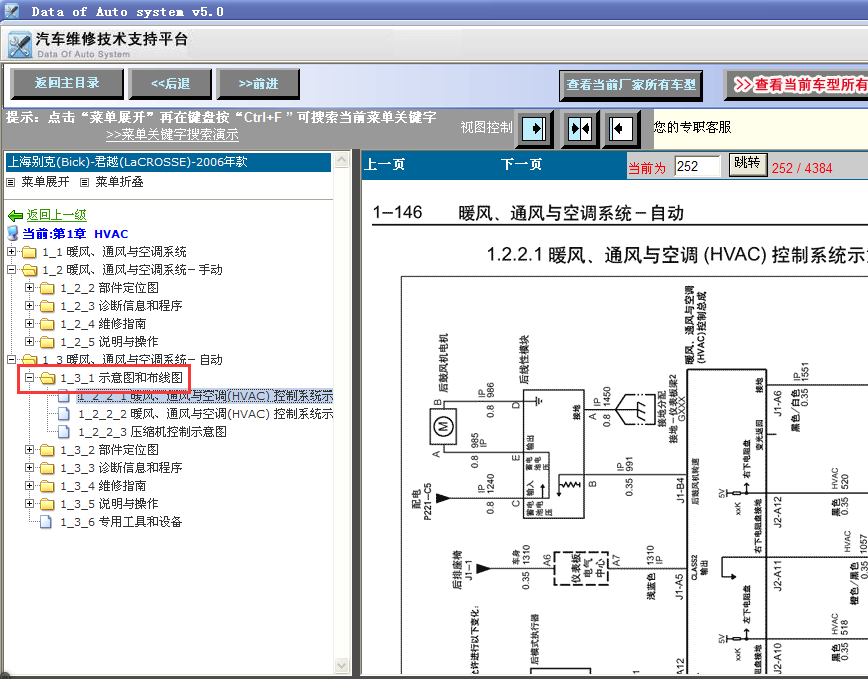The height and width of the screenshot is (679, 868).
Task: Select 1_3_4 维修指南 label
Action: [103, 486]
